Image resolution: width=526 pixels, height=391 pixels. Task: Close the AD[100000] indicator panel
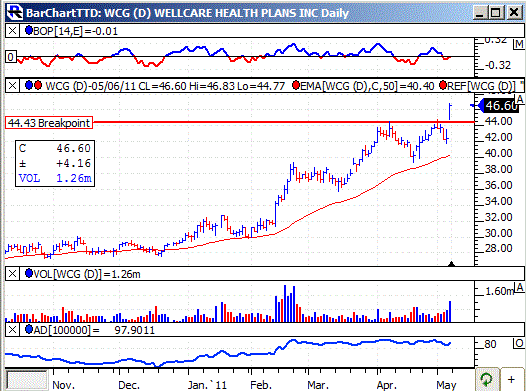point(12,330)
